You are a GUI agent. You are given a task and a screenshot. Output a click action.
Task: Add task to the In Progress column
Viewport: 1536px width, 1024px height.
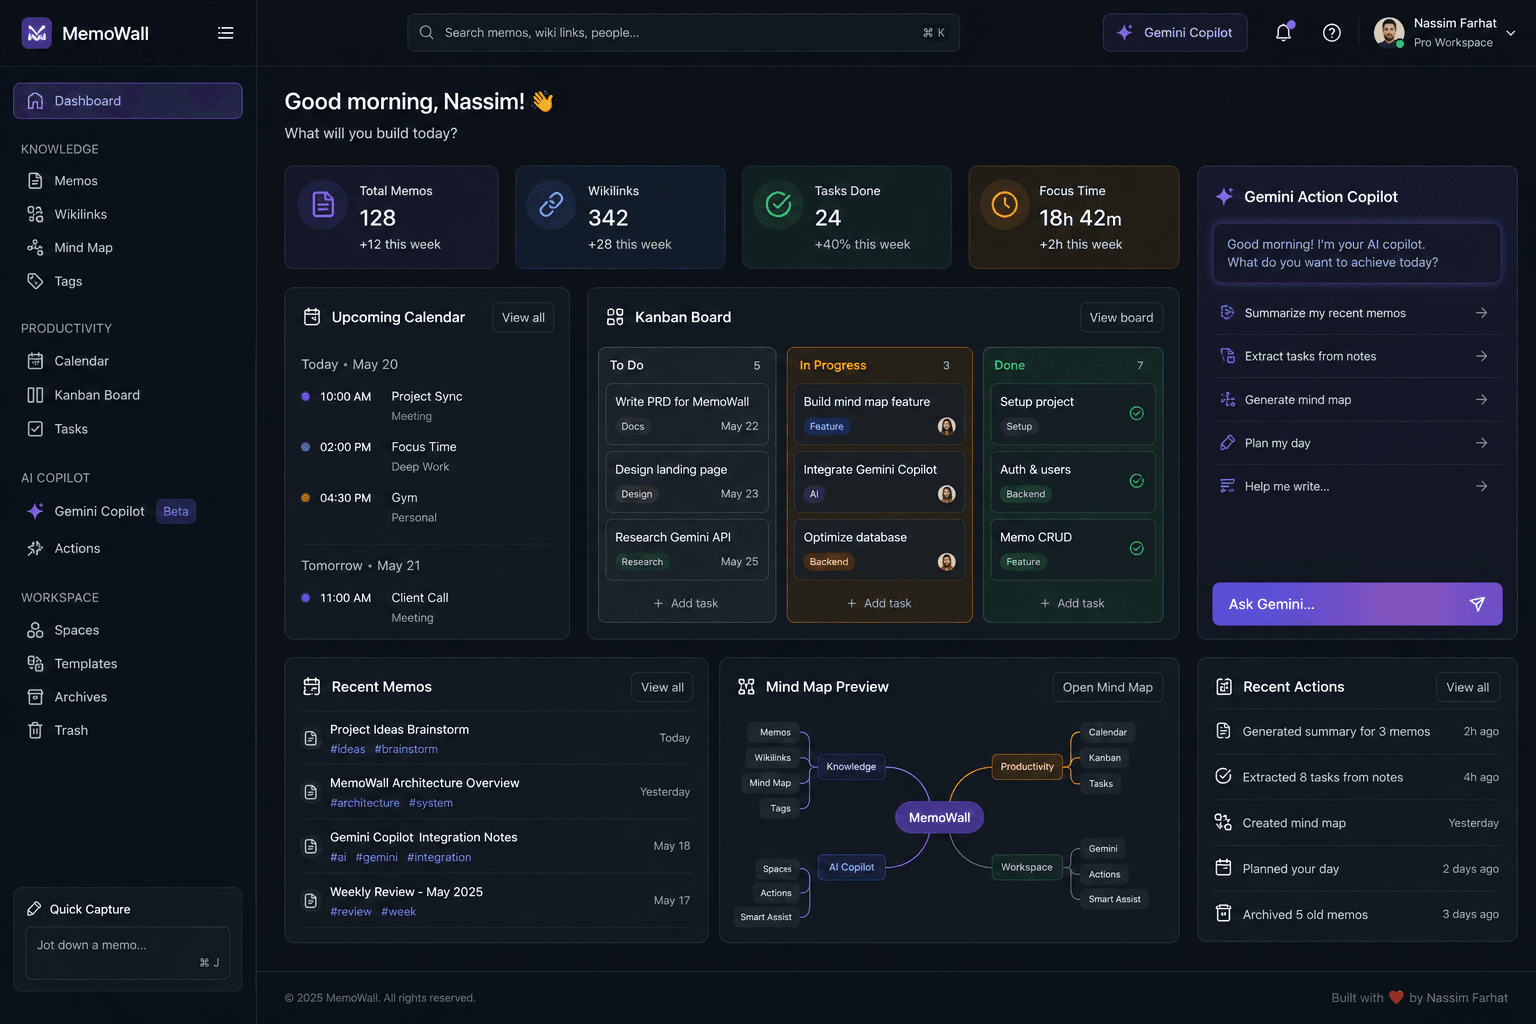point(879,604)
